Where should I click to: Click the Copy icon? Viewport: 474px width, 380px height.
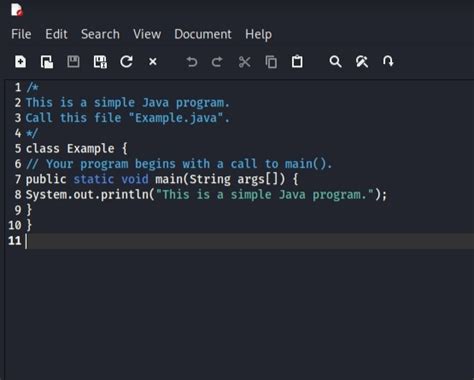point(271,62)
